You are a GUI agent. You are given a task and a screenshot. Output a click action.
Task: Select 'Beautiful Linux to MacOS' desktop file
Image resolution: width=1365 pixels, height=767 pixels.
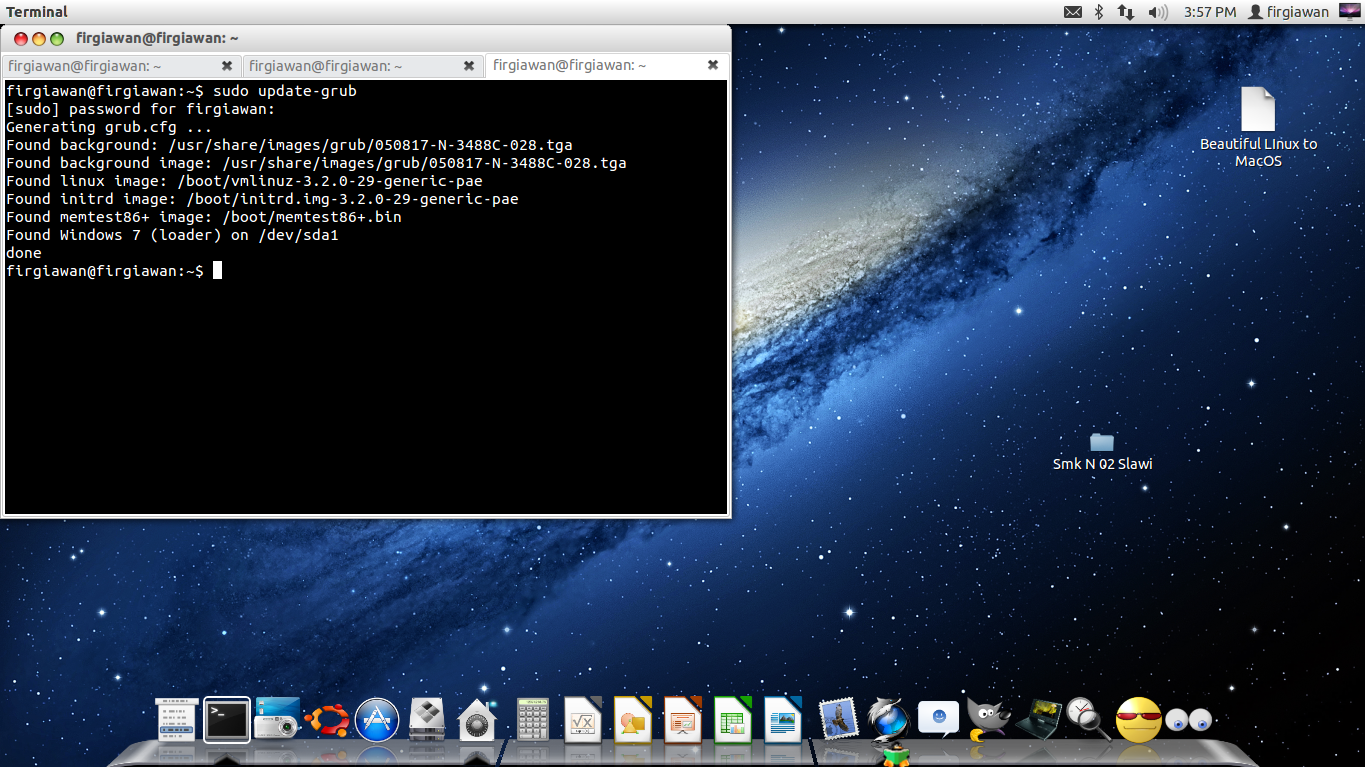coord(1258,127)
